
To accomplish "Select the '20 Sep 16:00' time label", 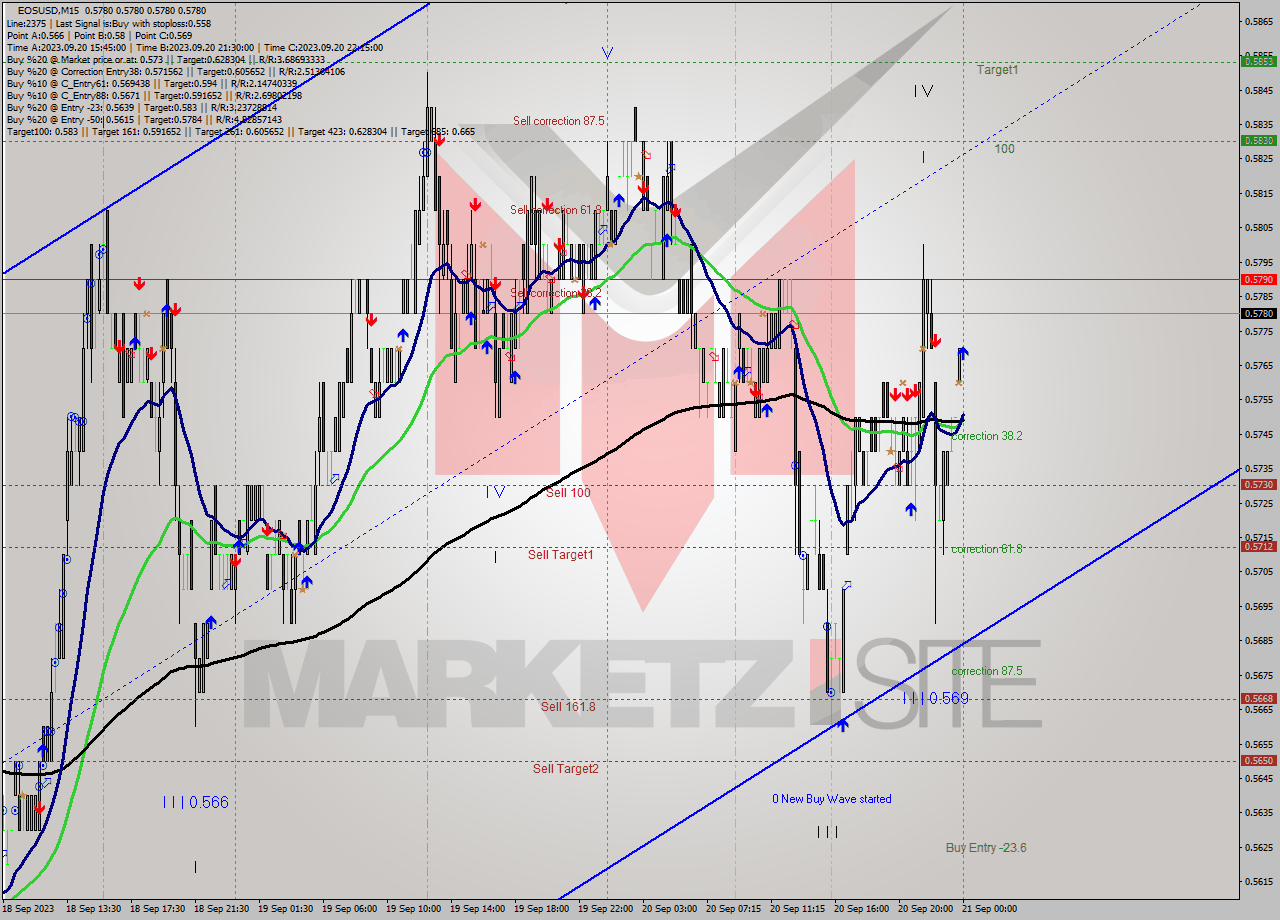I will click(x=863, y=909).
